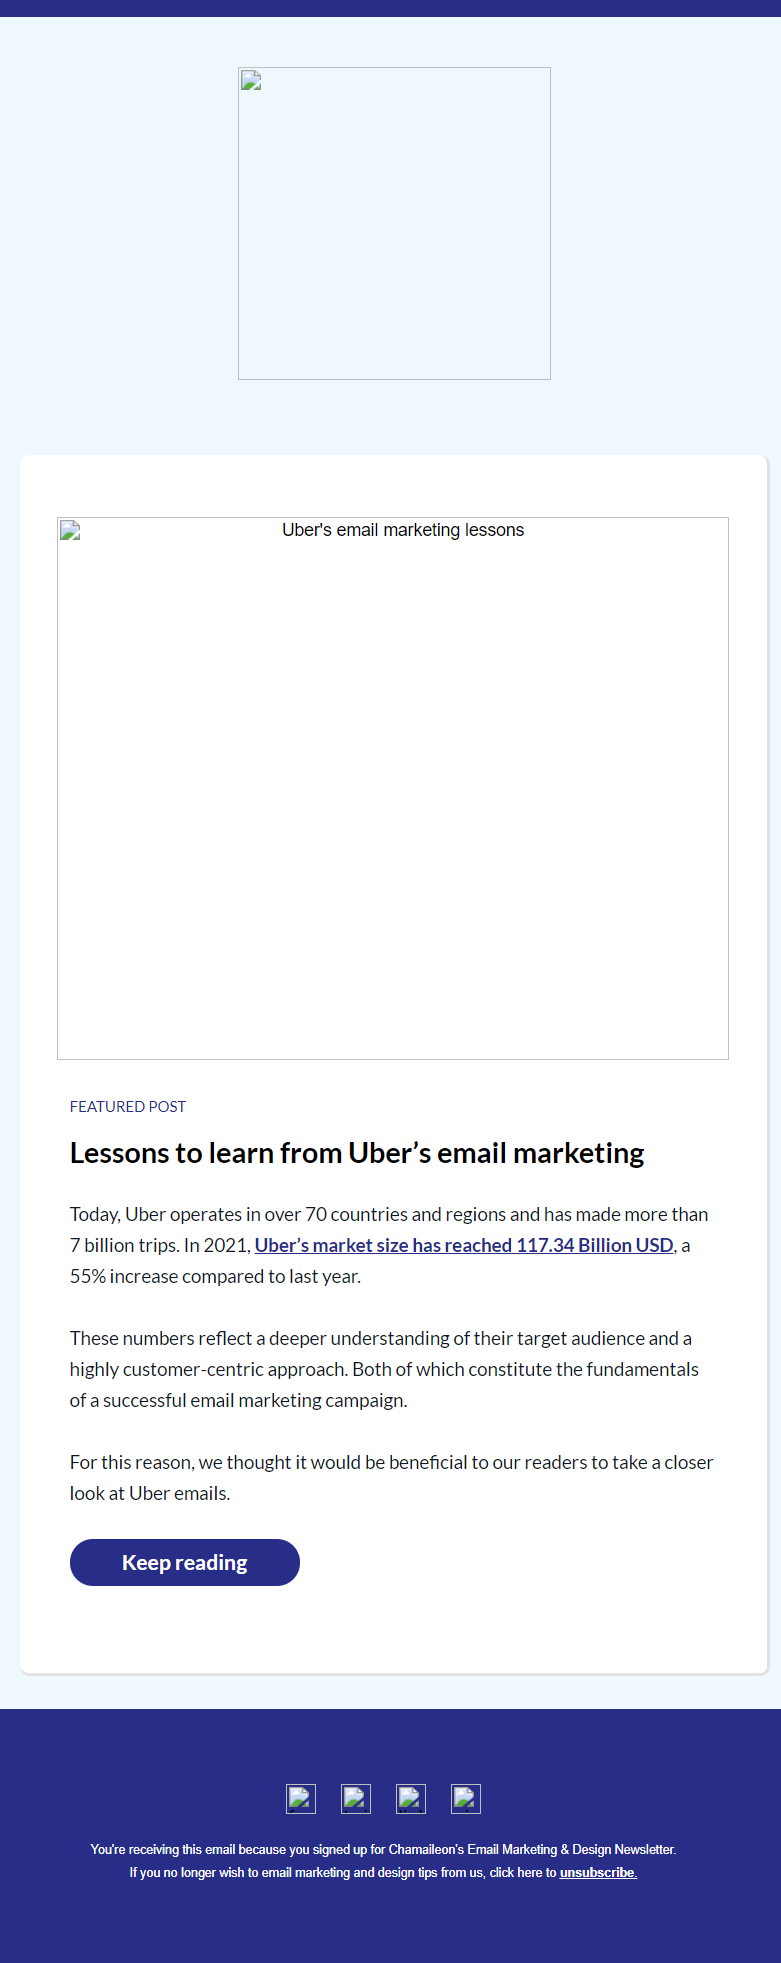Click the fourth social media icon in footer
Viewport: 781px width, 1963px height.
(465, 1798)
